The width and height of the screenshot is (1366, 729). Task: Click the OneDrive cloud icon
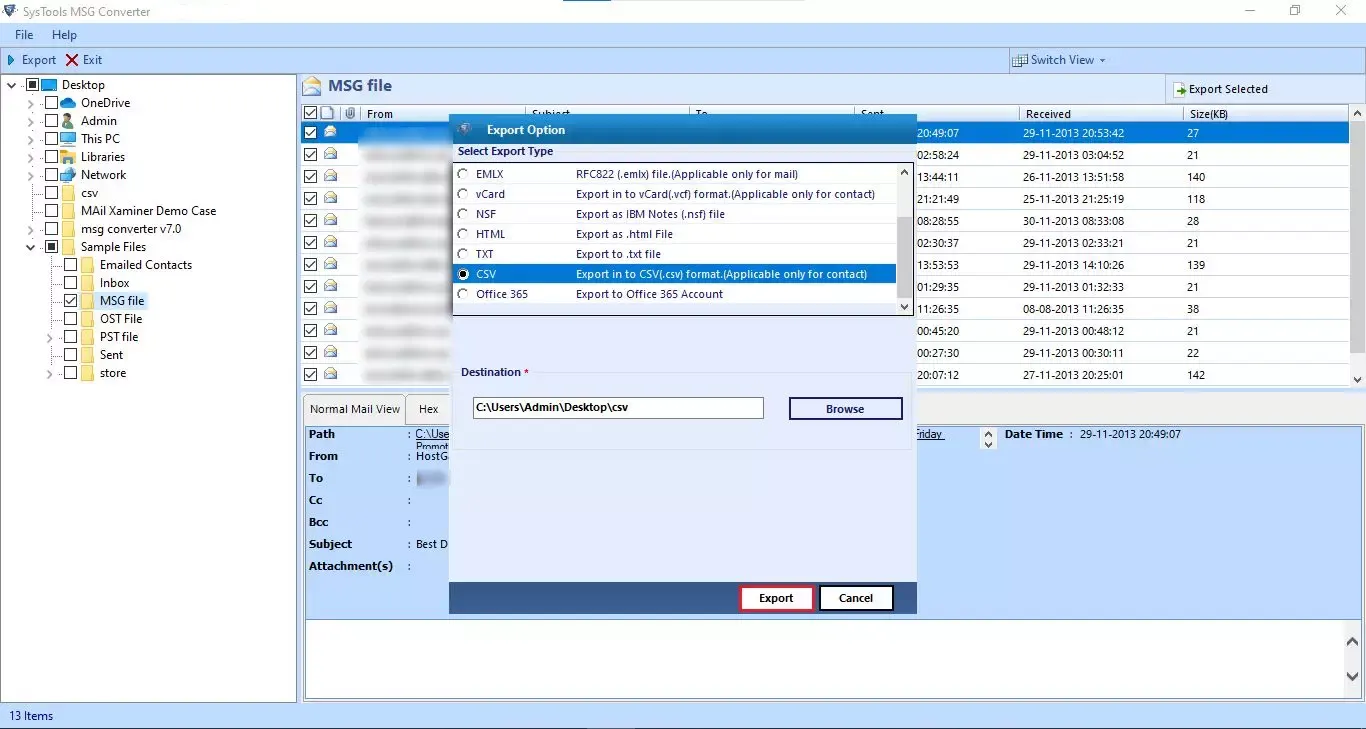click(68, 103)
